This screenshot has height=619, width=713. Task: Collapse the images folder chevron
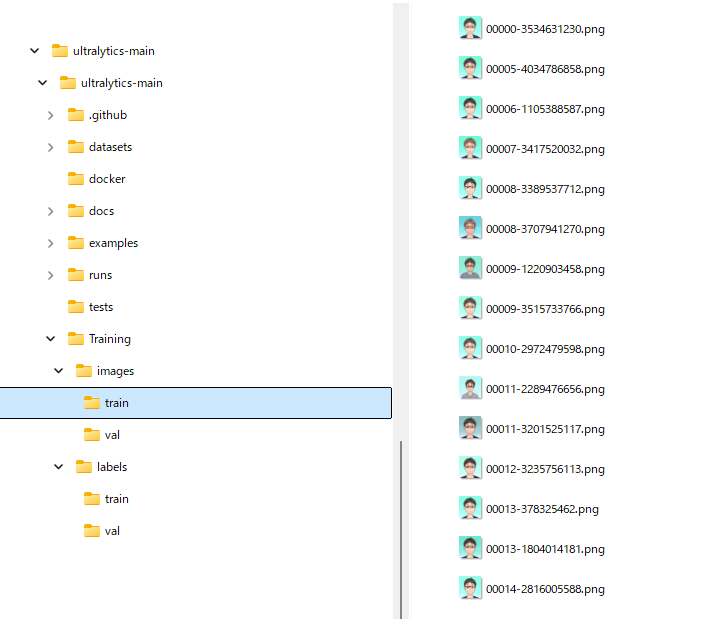click(x=58, y=371)
